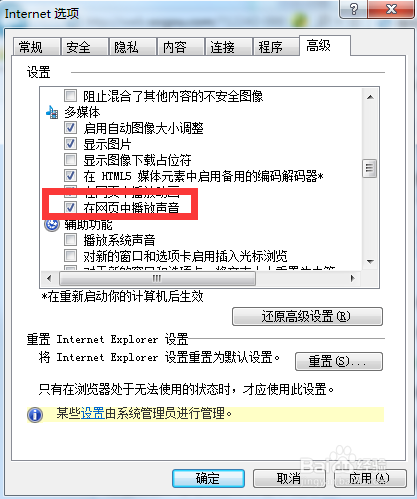
Task: Toggle 显示图片 checkbox
Action: 70,144
